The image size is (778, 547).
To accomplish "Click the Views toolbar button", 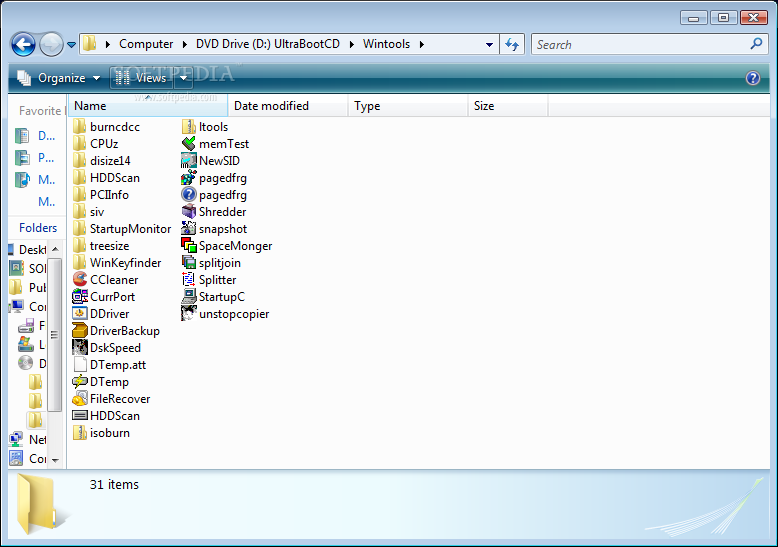I will pyautogui.click(x=142, y=78).
